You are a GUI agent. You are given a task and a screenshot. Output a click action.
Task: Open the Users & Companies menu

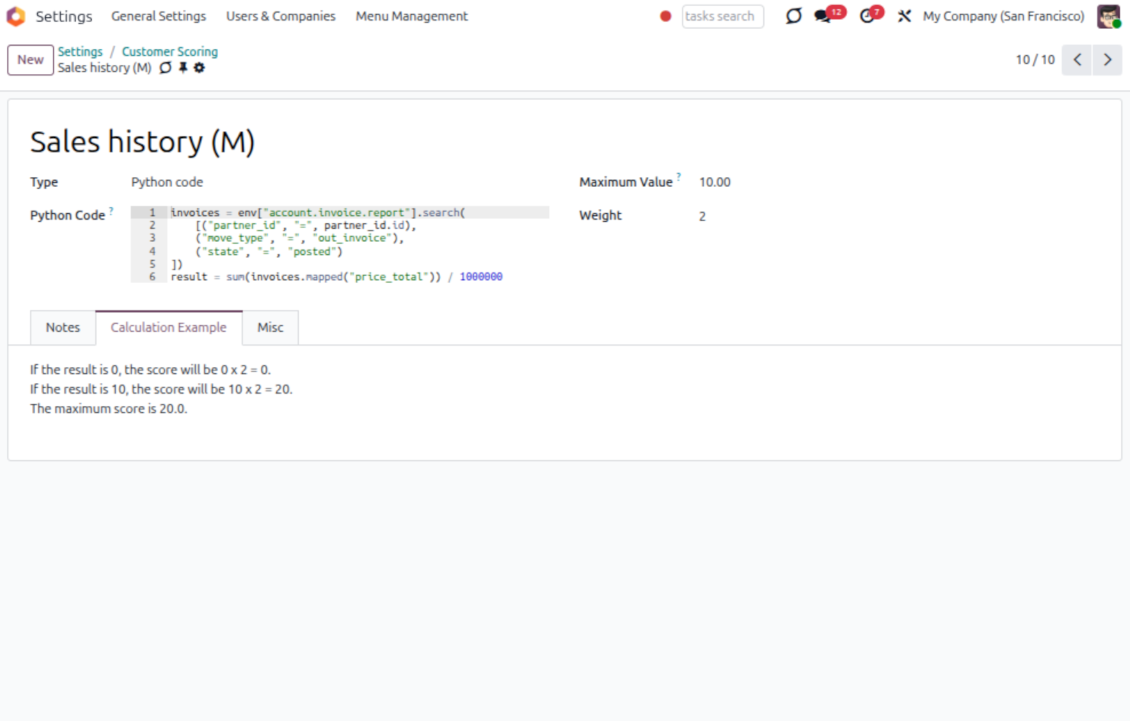point(280,16)
